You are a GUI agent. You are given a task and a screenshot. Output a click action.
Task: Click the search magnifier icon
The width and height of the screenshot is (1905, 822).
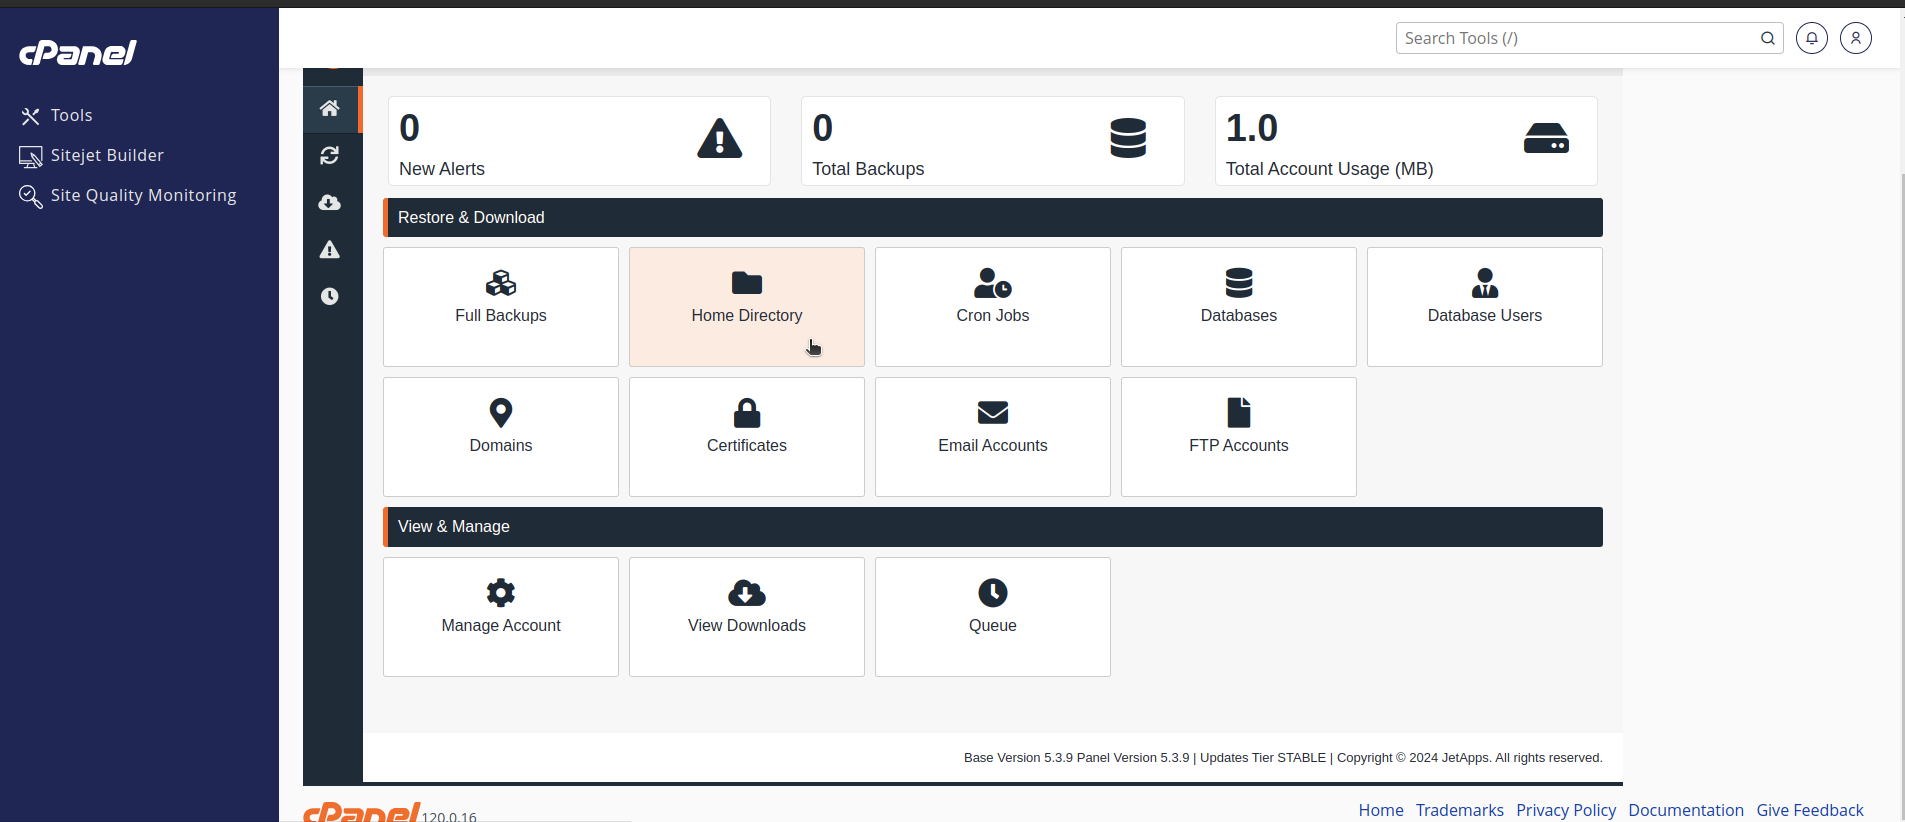(x=1768, y=38)
